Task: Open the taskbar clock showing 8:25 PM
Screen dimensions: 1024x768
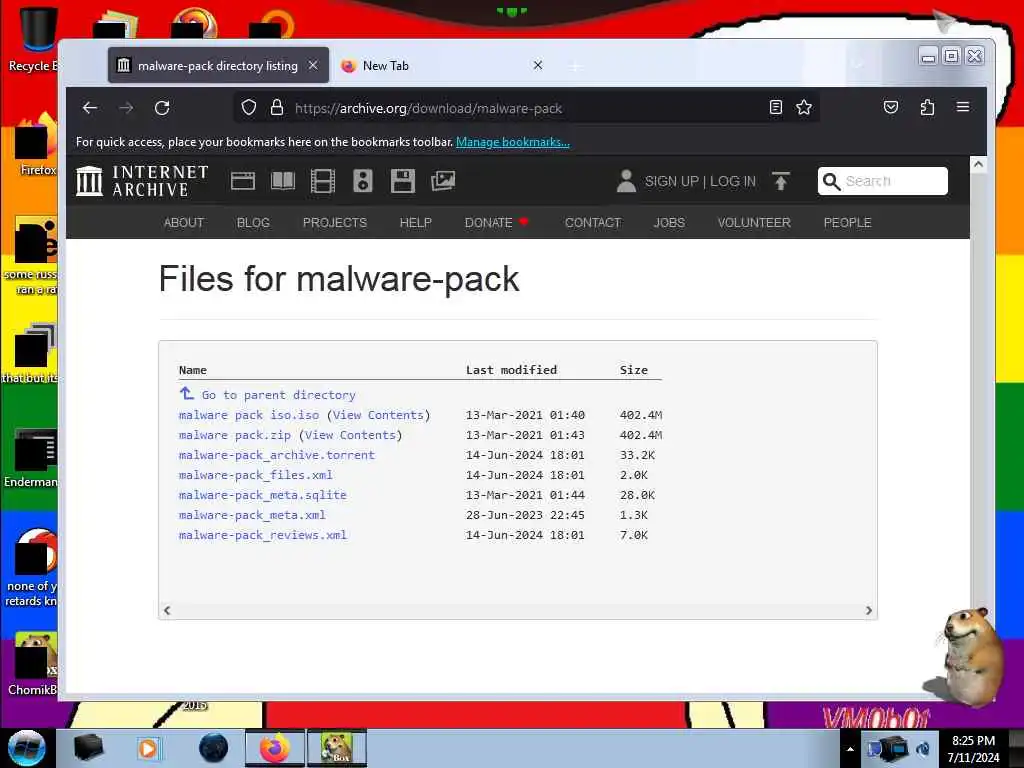Action: click(974, 748)
